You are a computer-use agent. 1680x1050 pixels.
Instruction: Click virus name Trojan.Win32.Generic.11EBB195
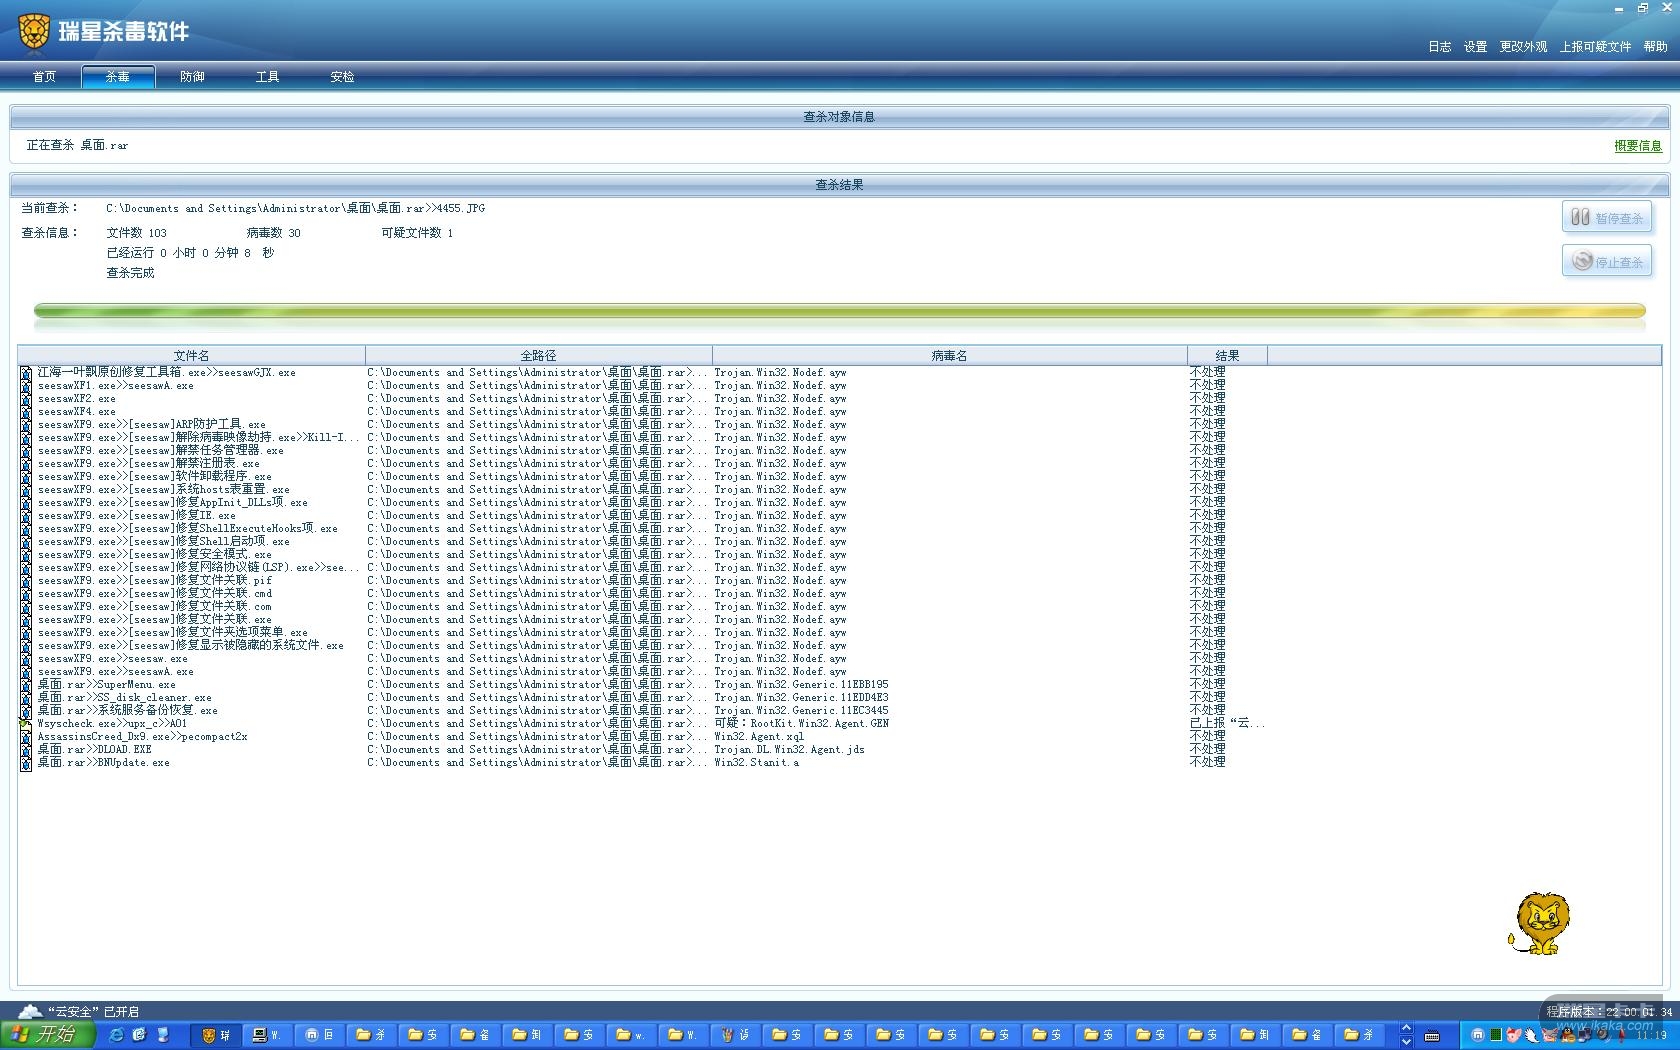(801, 685)
